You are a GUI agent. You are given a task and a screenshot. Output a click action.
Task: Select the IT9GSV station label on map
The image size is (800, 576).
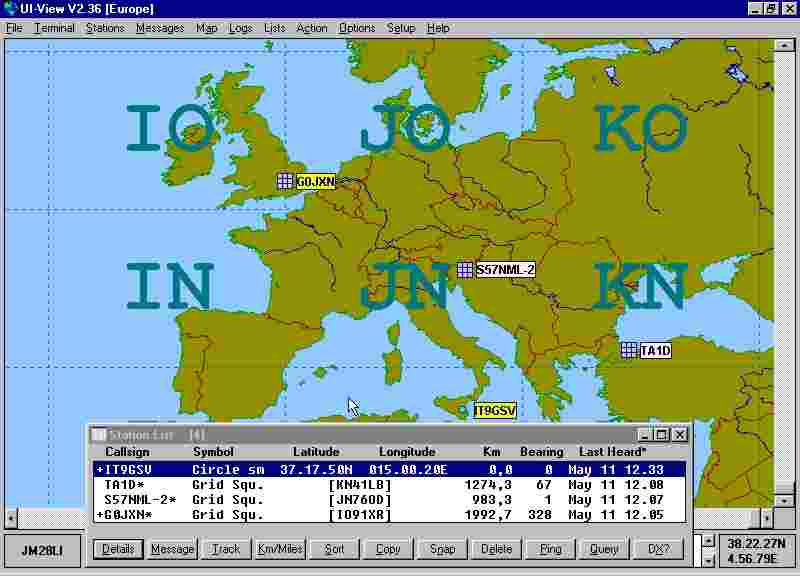tap(494, 411)
